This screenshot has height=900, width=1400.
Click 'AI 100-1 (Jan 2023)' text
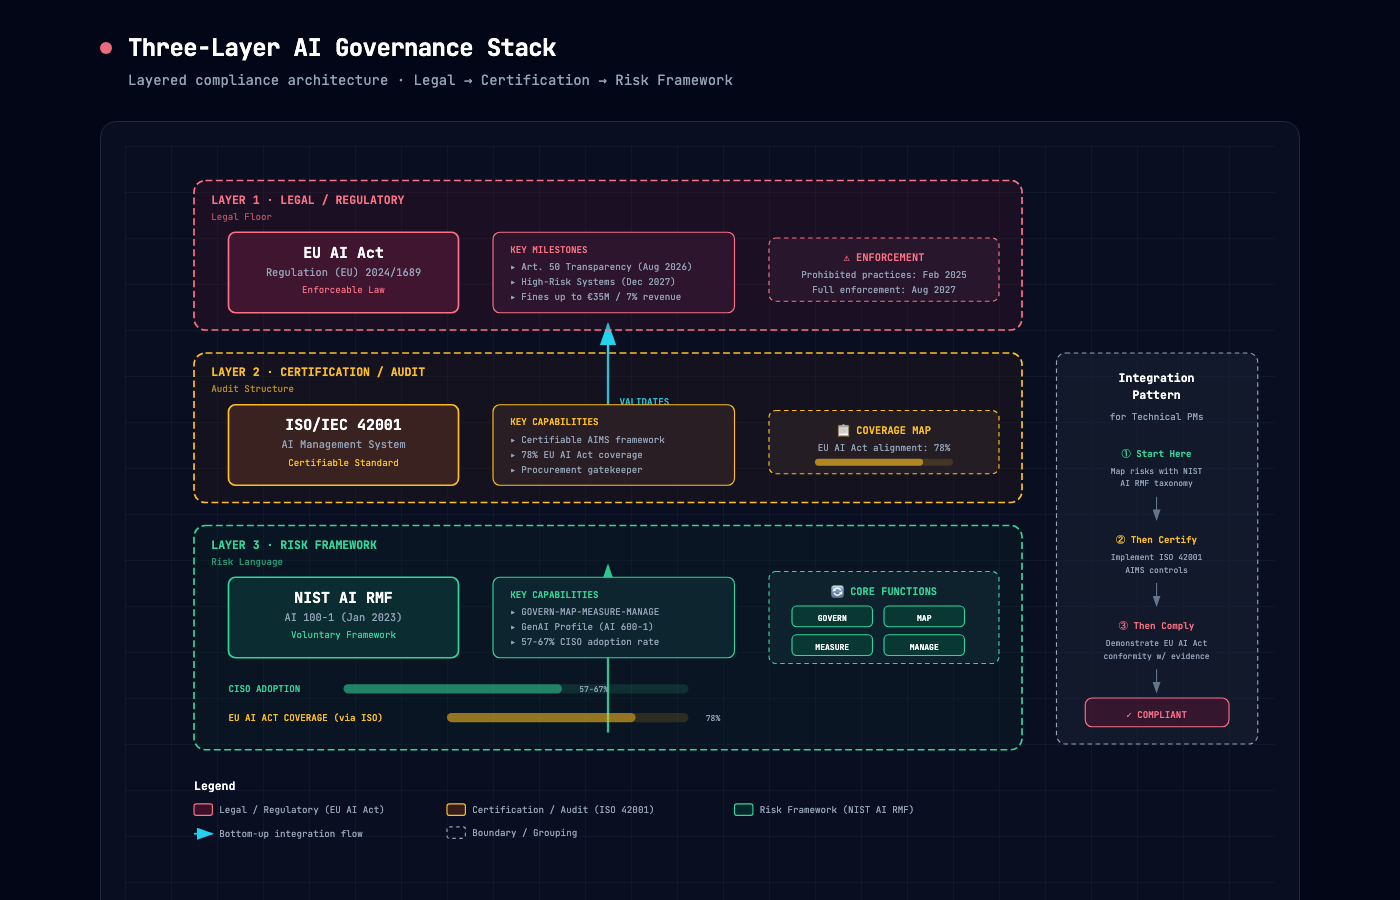(343, 617)
